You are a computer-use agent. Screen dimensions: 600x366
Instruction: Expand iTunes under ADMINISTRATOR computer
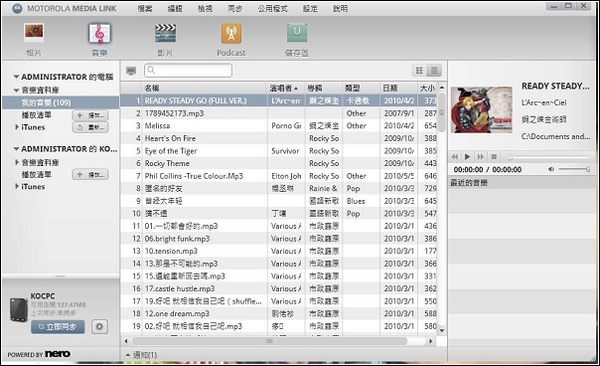[17, 127]
